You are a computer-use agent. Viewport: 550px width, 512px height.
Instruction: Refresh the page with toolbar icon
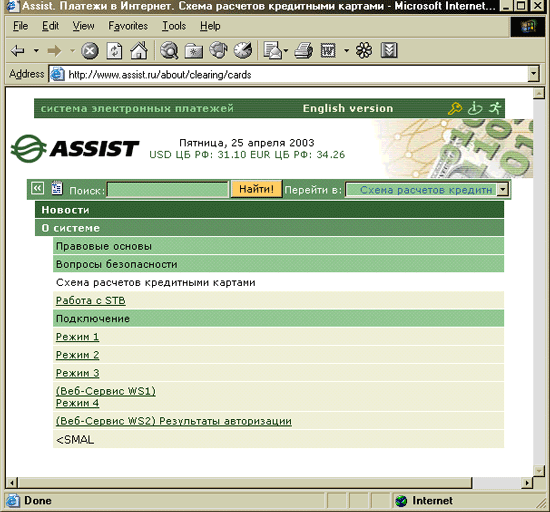pyautogui.click(x=114, y=51)
